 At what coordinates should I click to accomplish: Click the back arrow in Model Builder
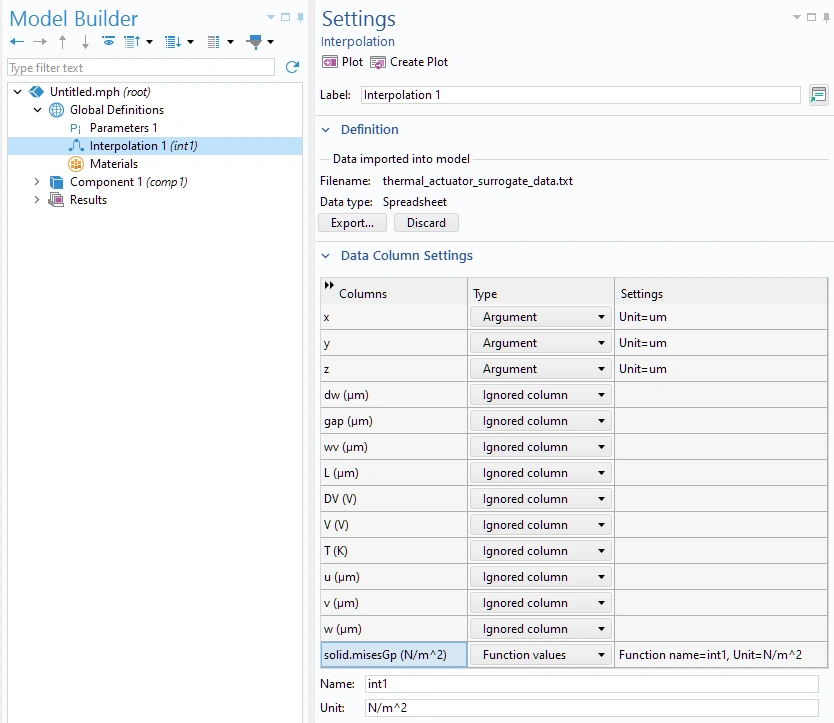pos(17,42)
